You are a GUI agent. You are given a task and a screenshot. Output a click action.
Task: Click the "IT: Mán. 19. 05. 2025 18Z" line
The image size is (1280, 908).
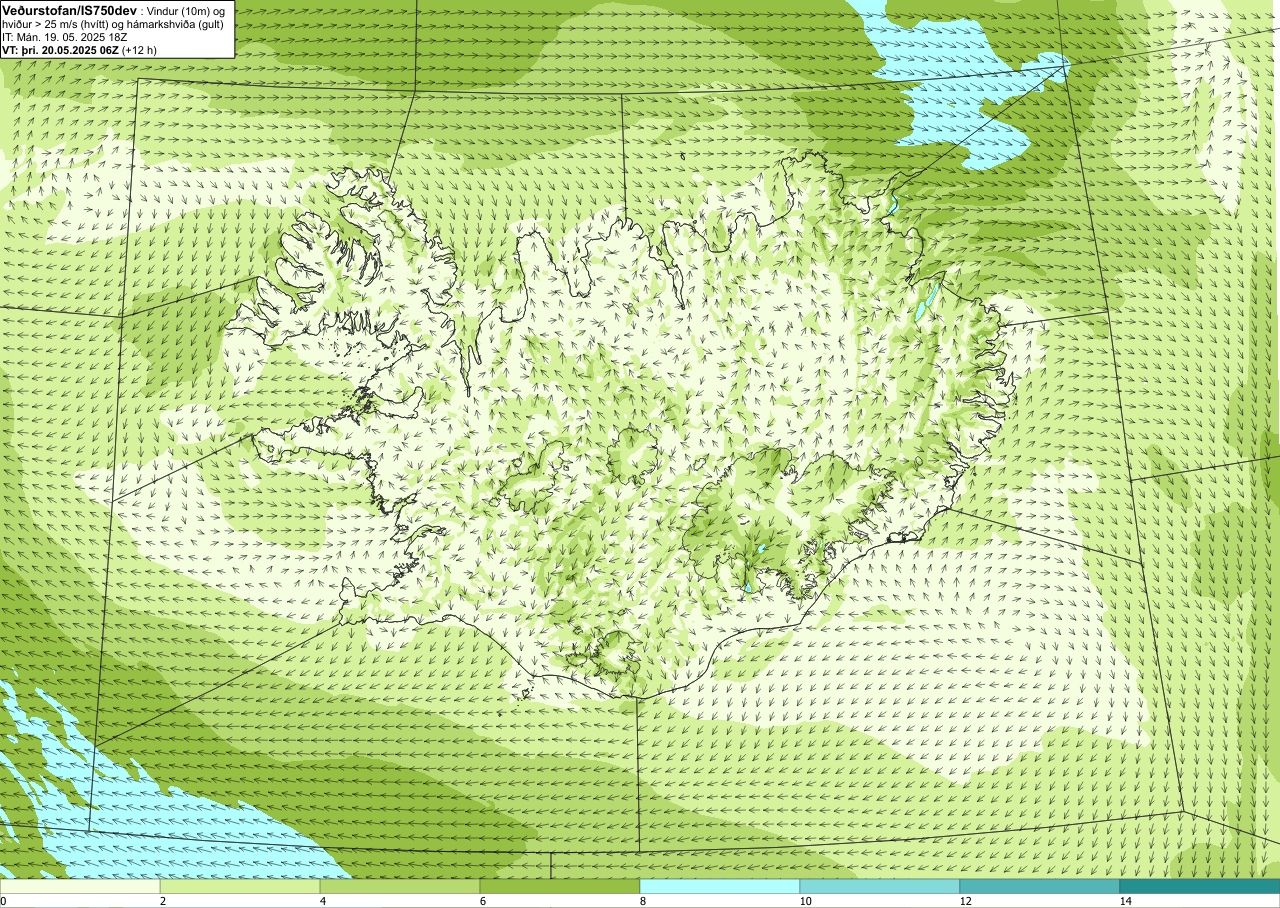tap(65, 36)
